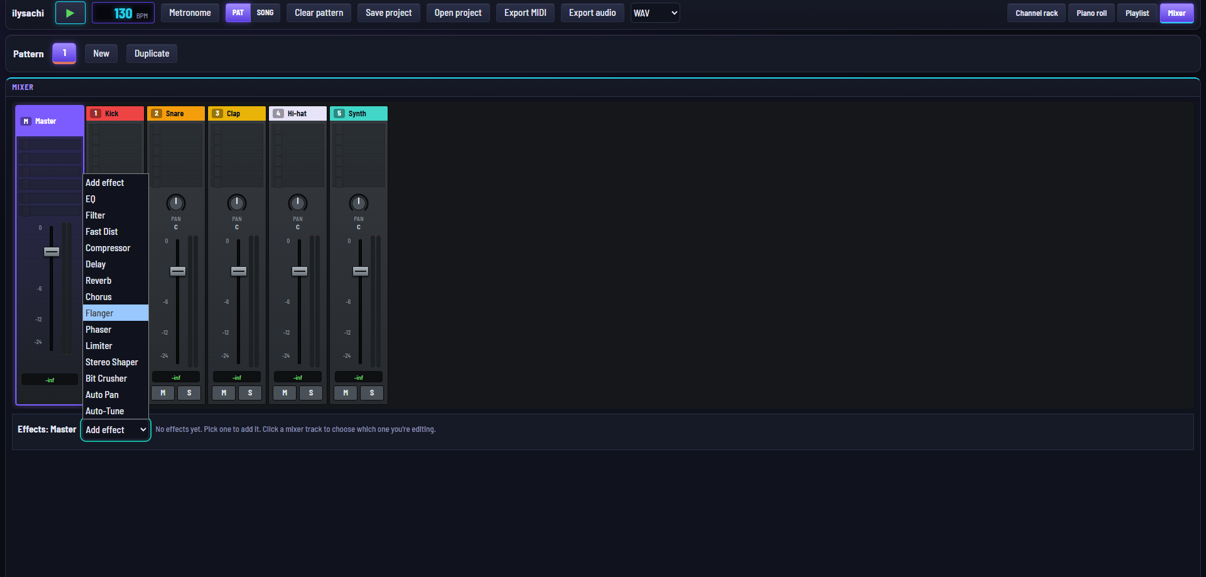This screenshot has width=1206, height=577.
Task: Click the Hi-hat pan knob
Action: coord(298,203)
